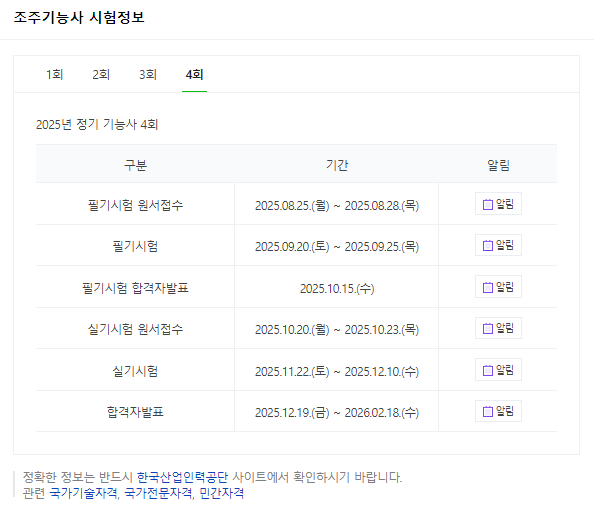Switch to the 2회 tab
594x513 pixels.
tap(101, 74)
